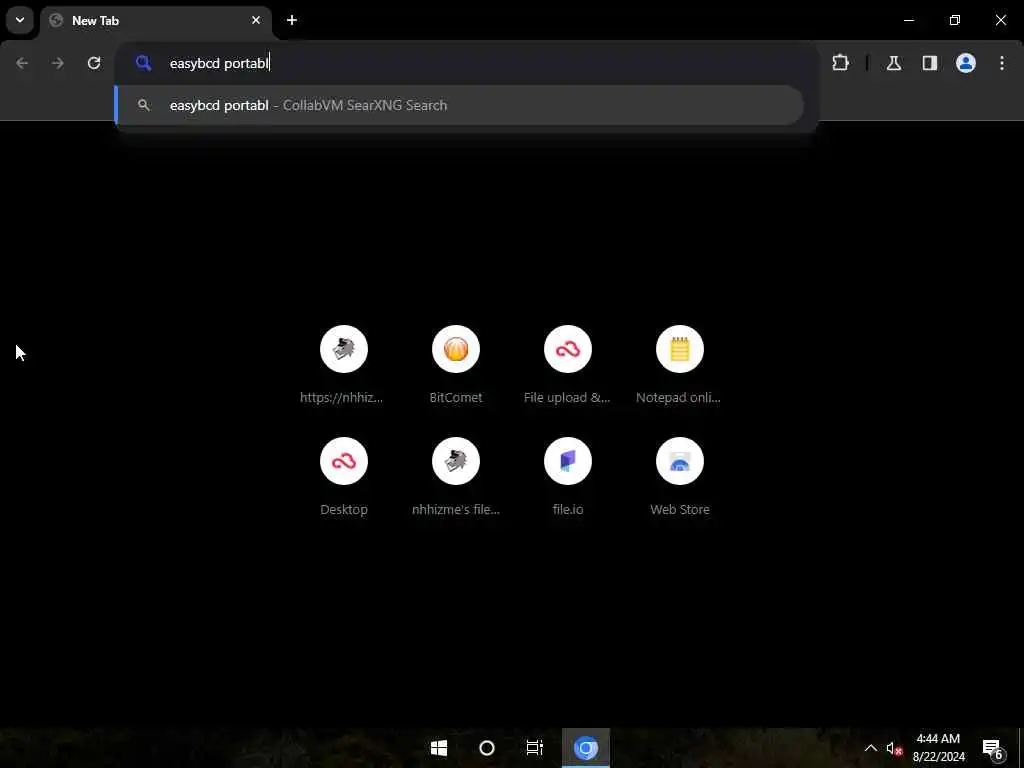The image size is (1024, 768).
Task: Click the BitComet label text
Action: click(456, 397)
